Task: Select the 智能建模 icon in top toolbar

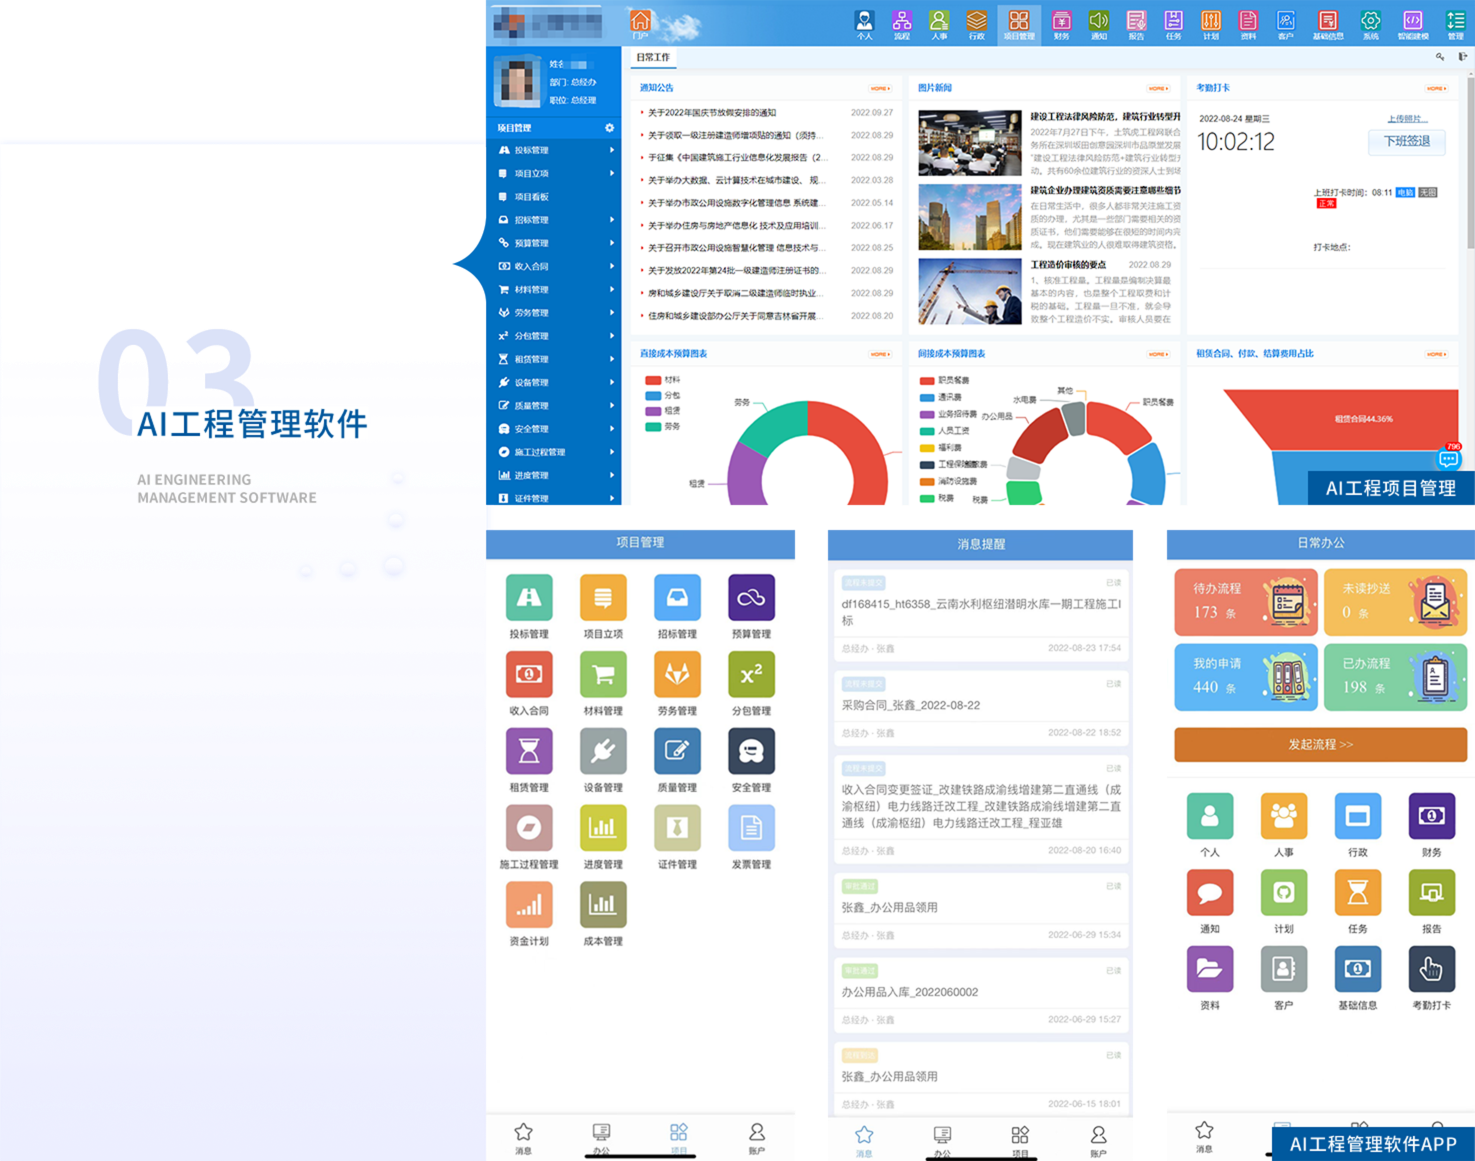Action: (1412, 23)
